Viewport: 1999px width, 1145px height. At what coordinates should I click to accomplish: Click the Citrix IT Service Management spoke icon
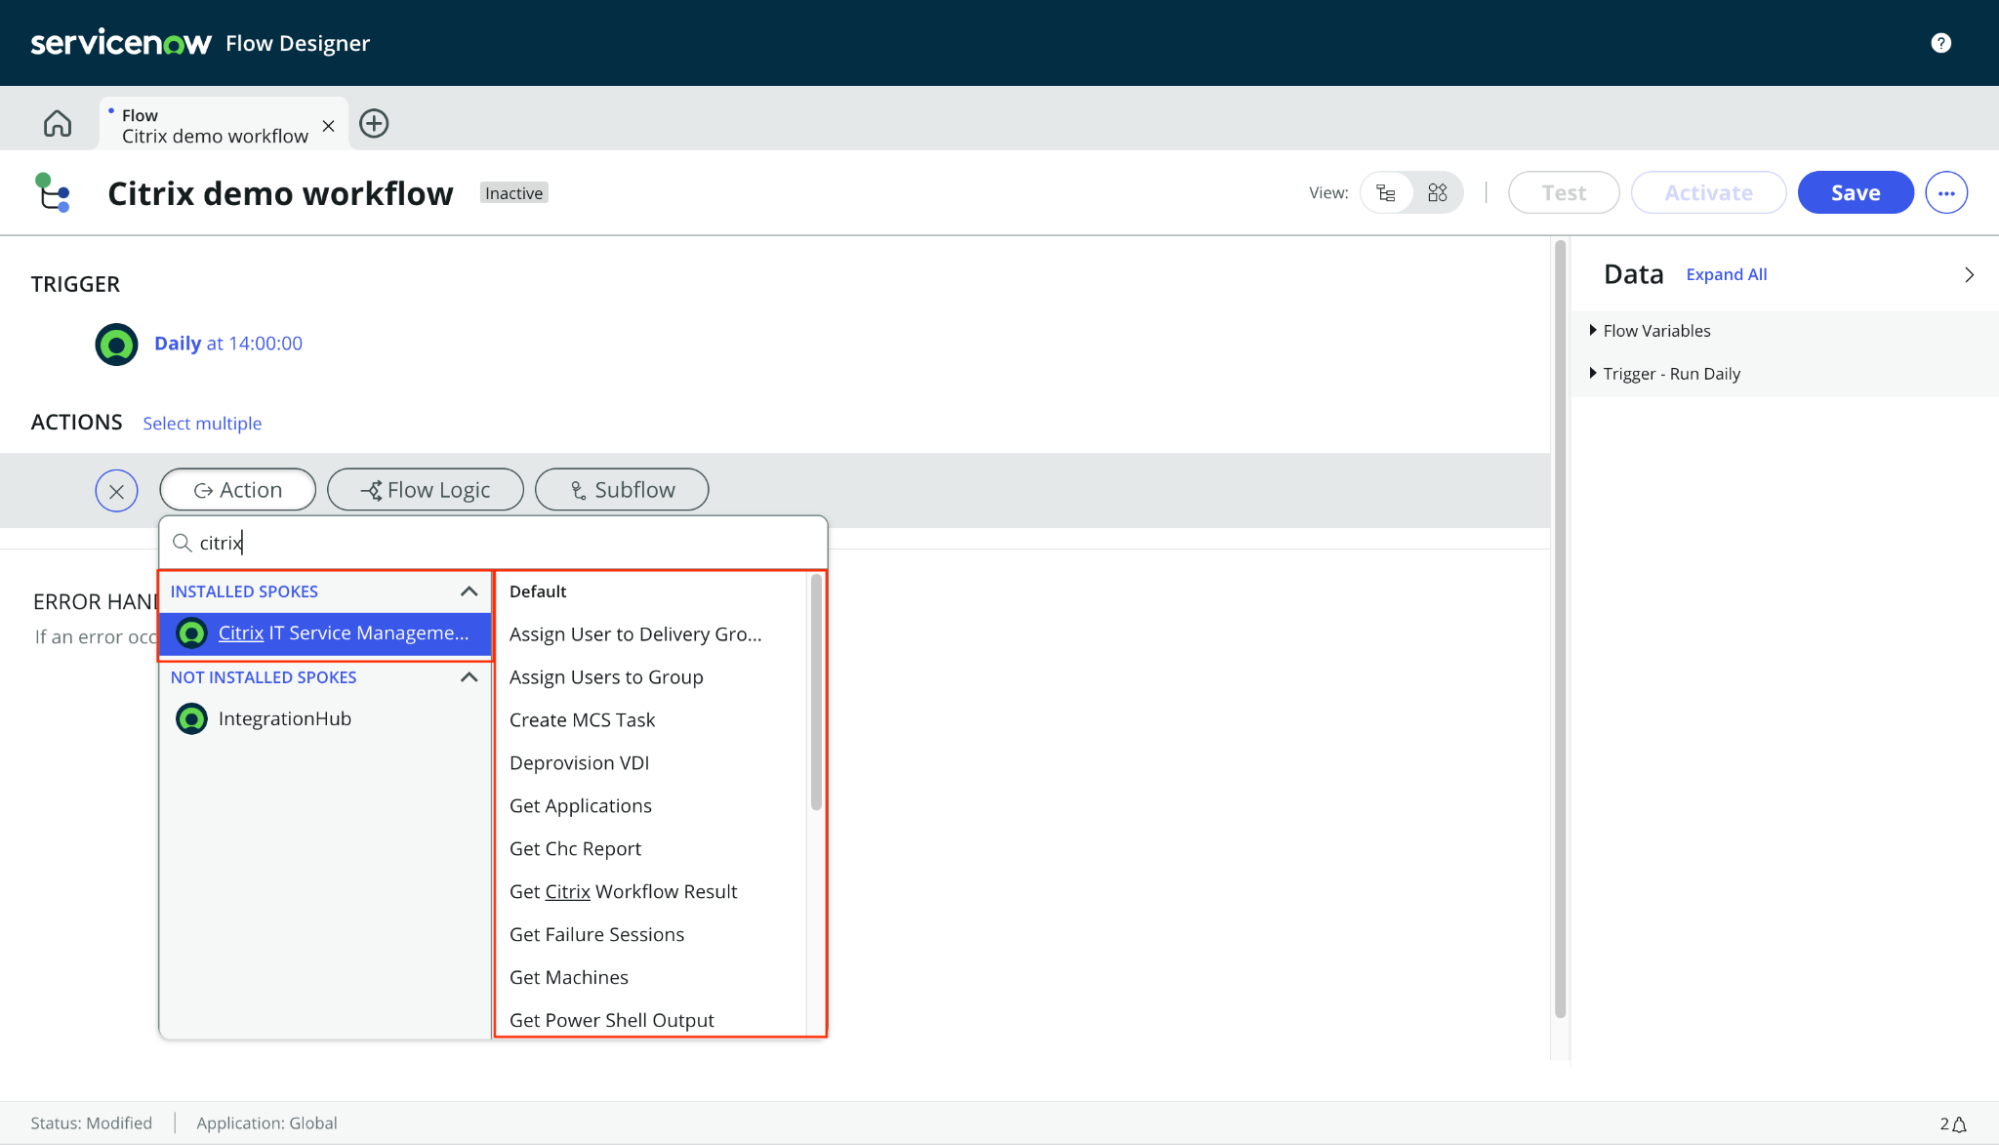tap(191, 633)
